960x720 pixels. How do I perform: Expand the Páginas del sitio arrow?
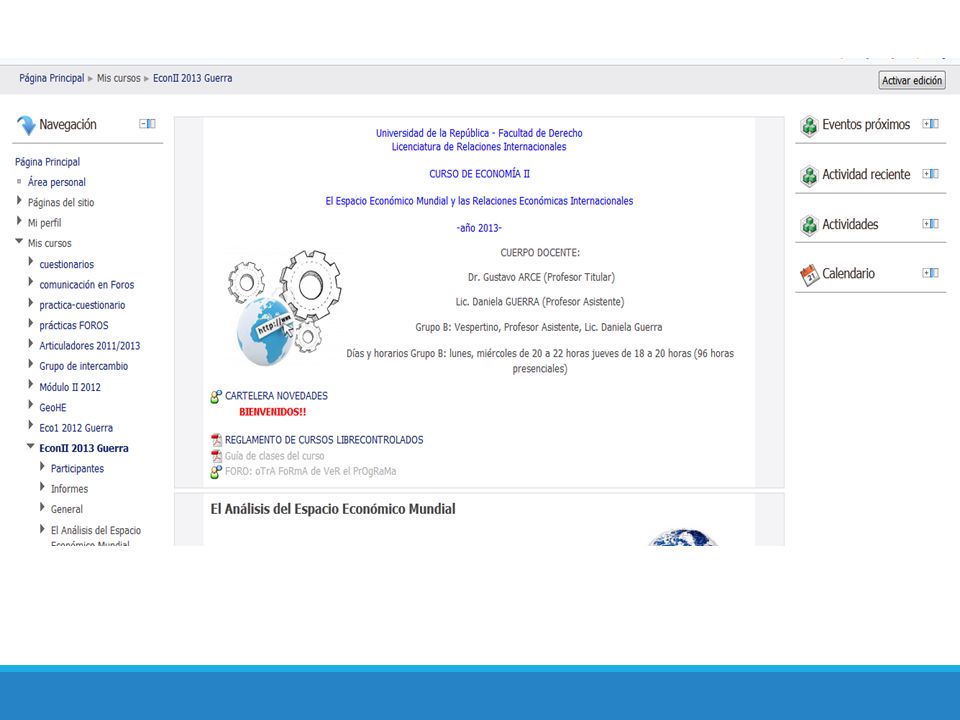click(19, 201)
